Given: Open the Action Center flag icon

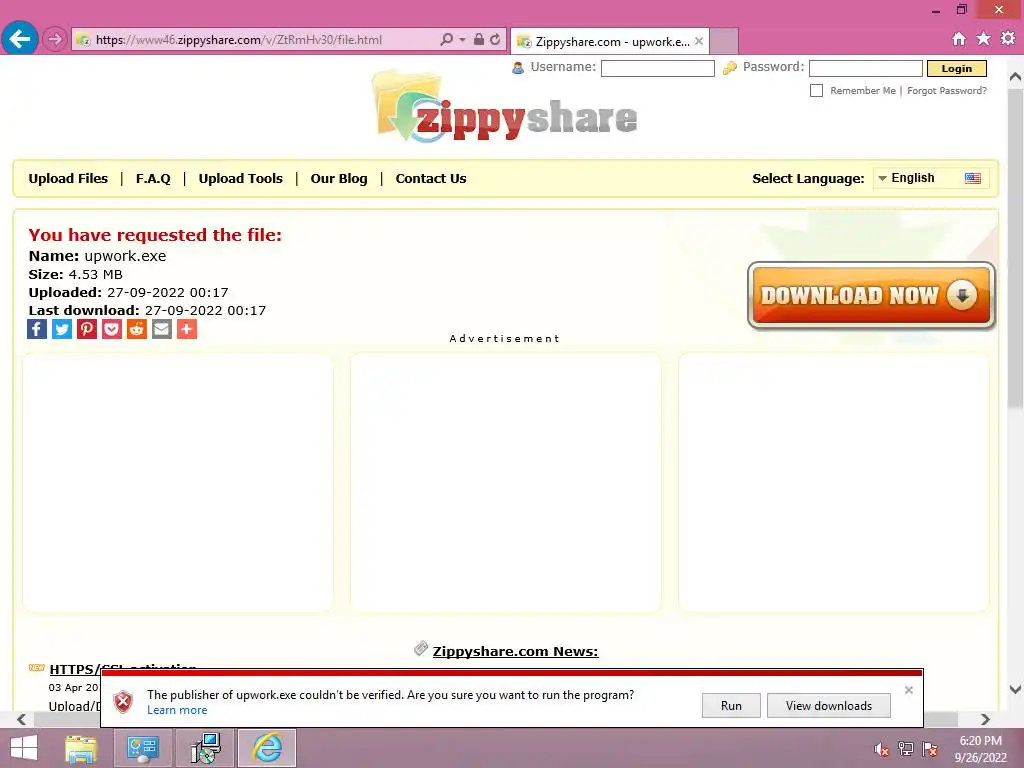Looking at the screenshot, I should click(x=930, y=749).
